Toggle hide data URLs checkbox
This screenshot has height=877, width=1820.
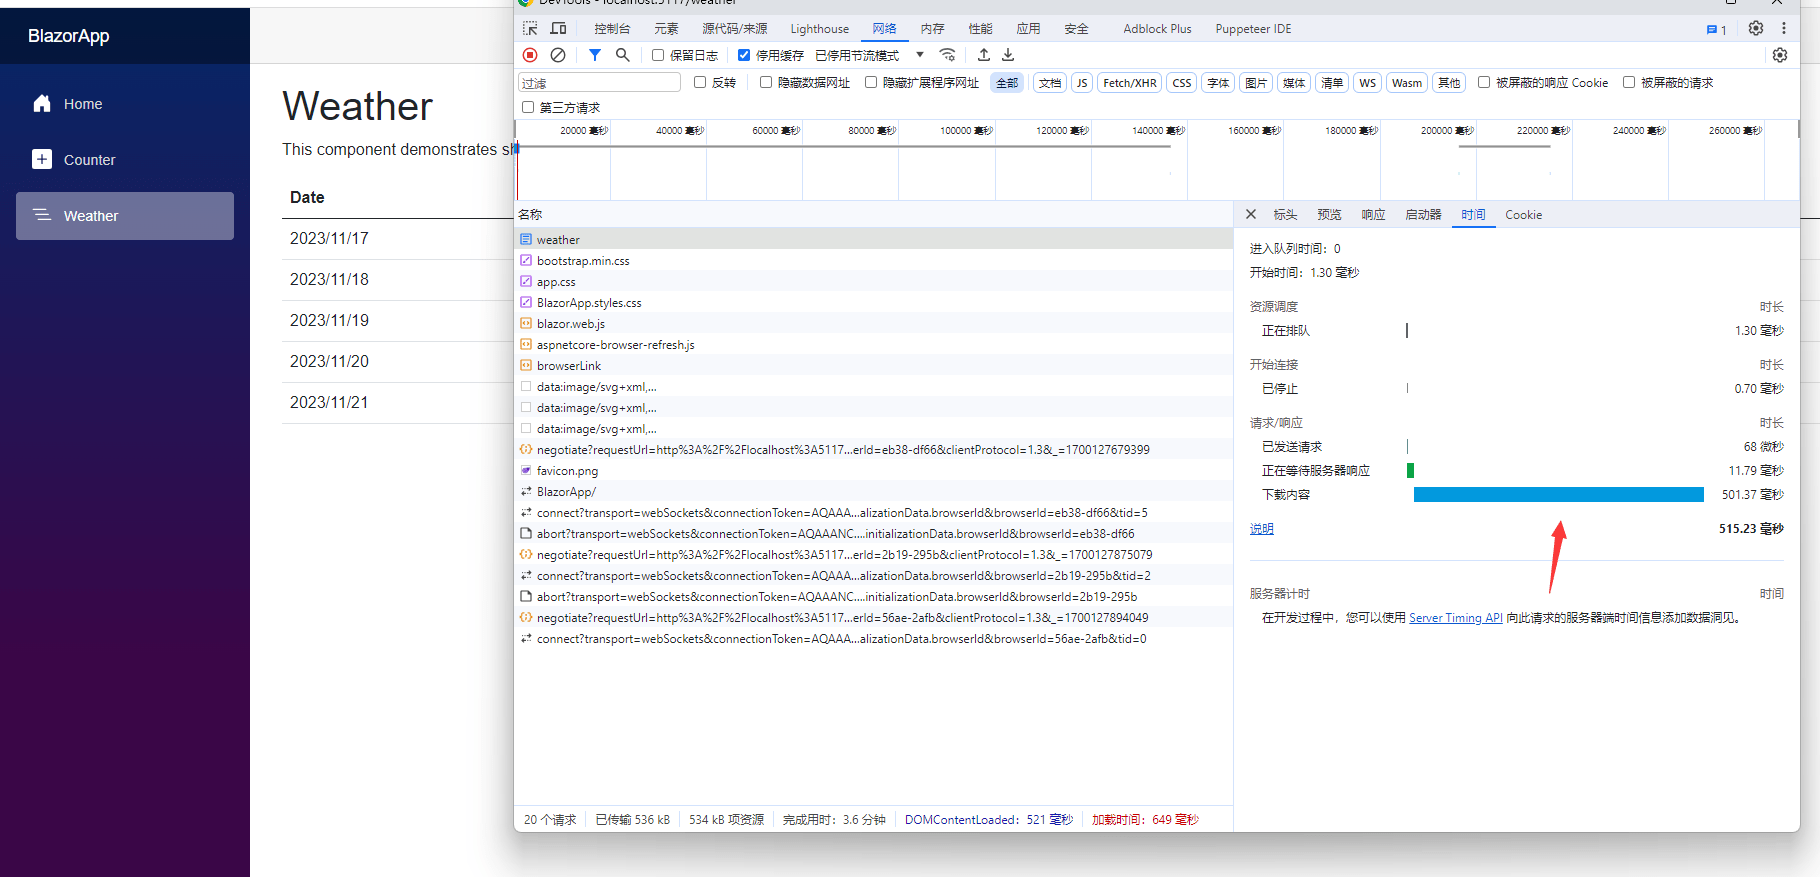pyautogui.click(x=766, y=82)
